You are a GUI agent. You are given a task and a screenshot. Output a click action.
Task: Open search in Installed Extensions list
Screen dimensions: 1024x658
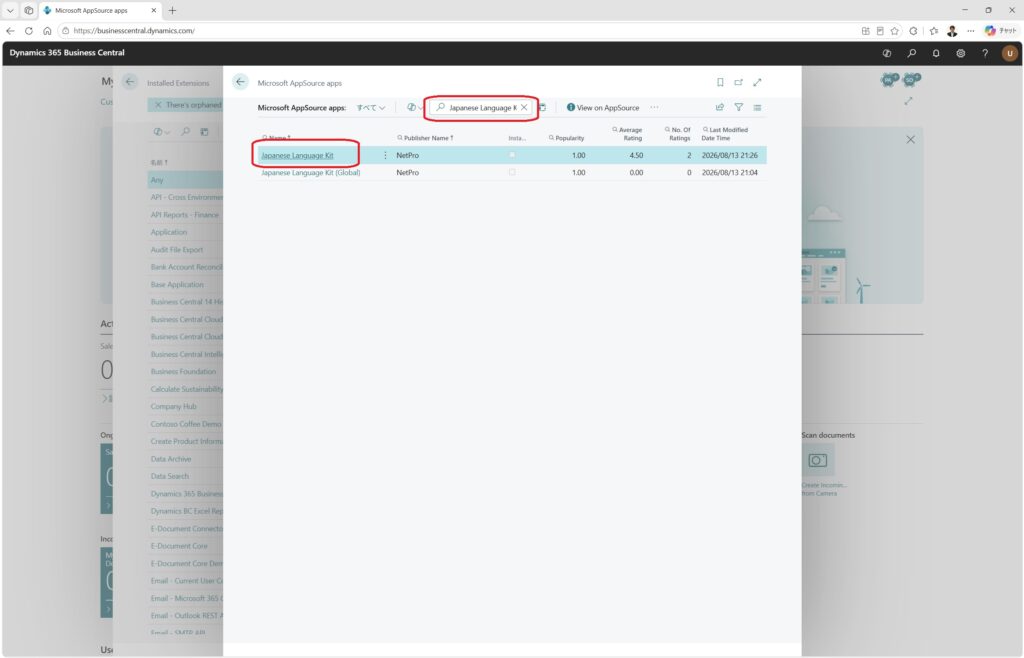185,132
